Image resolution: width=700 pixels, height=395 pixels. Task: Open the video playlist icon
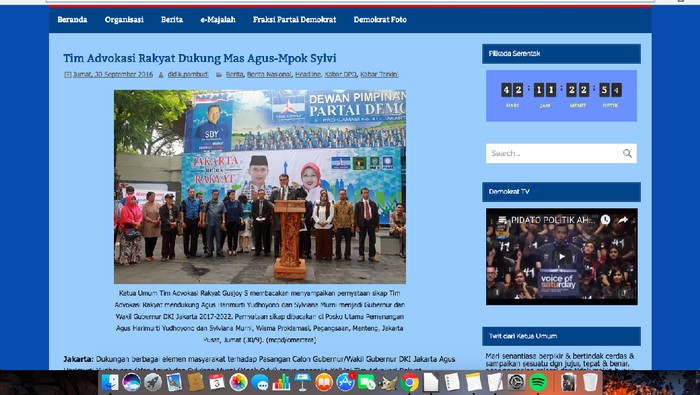click(x=502, y=220)
